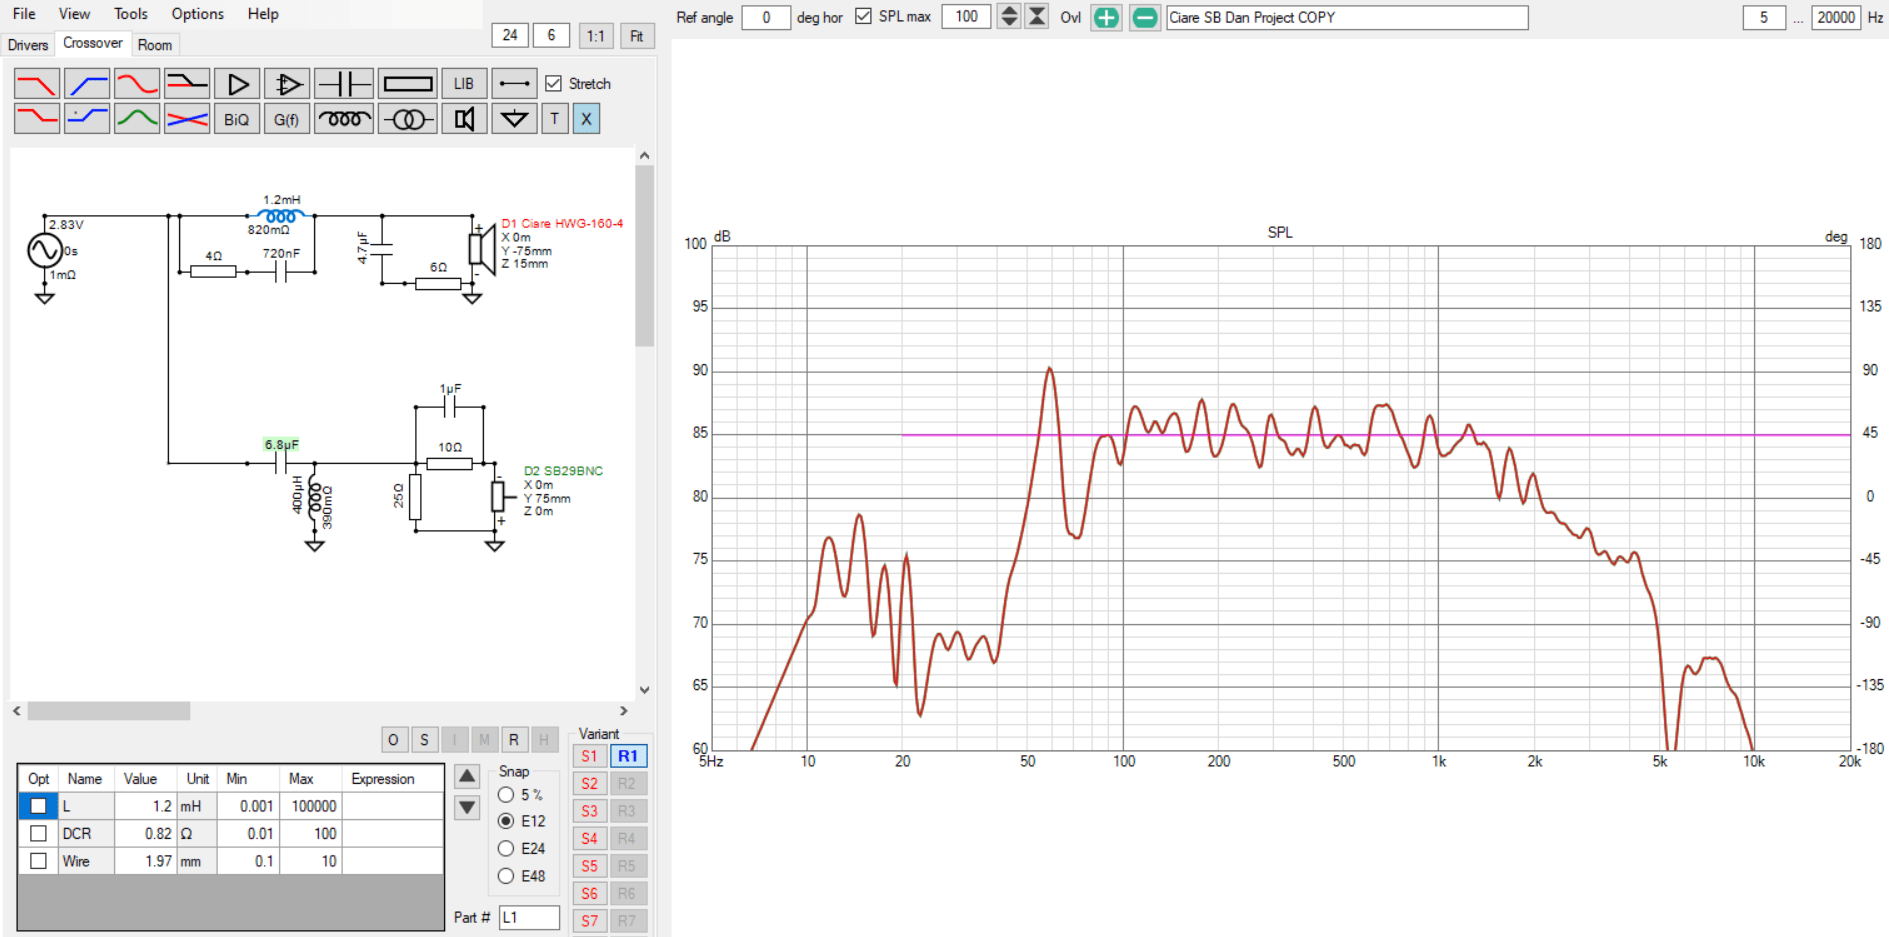The width and height of the screenshot is (1889, 937).
Task: Click the Ref angle input field
Action: (x=766, y=17)
